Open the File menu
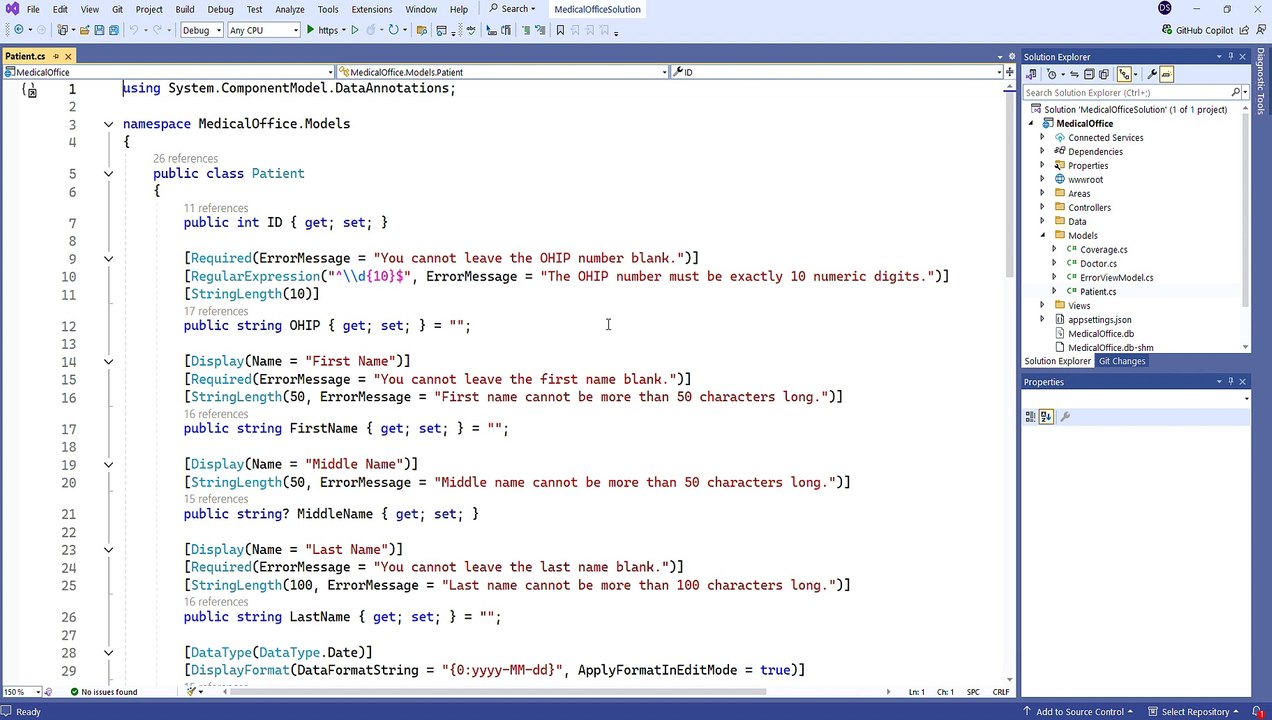 point(33,9)
